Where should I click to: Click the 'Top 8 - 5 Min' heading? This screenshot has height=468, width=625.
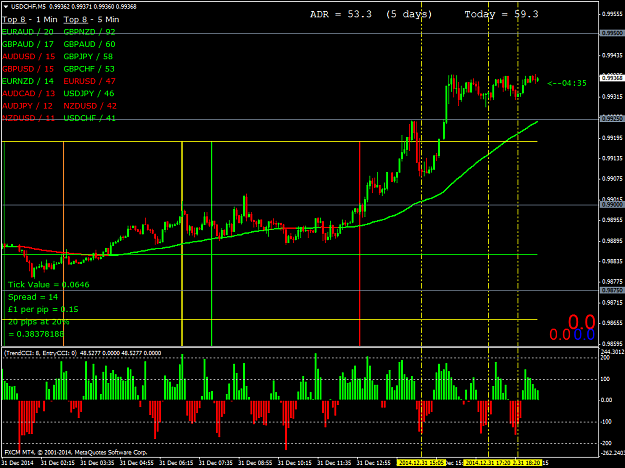pos(91,20)
